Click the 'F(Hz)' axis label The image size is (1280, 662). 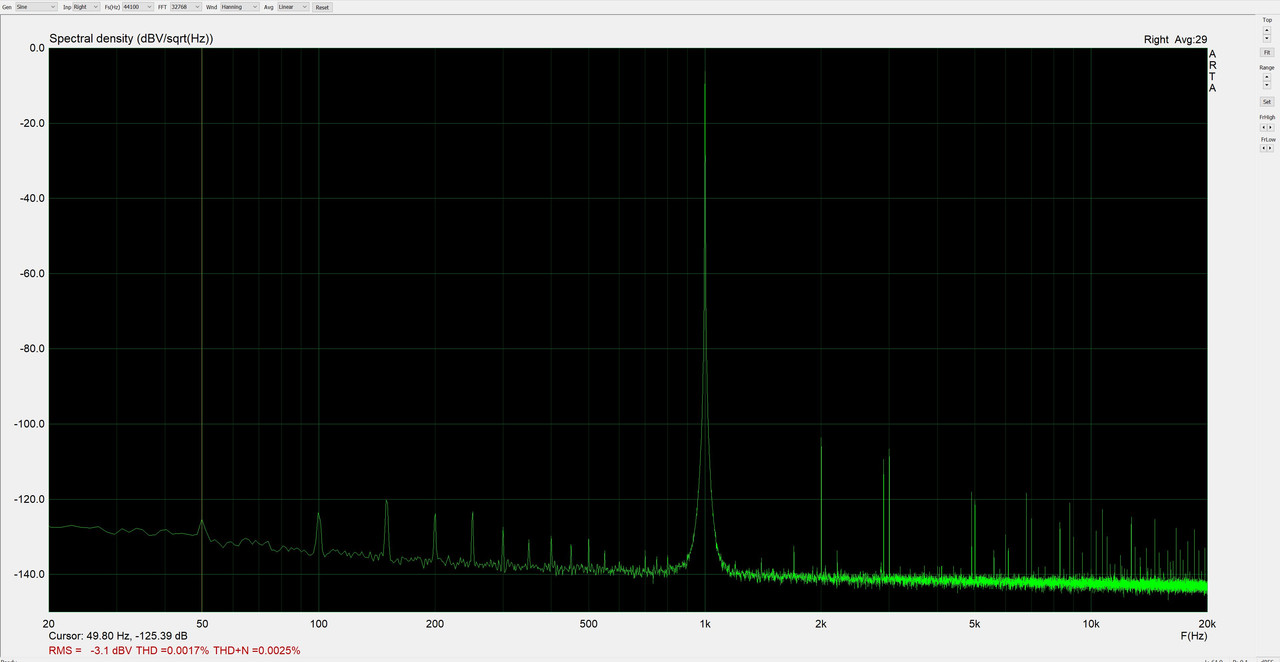[x=1193, y=635]
